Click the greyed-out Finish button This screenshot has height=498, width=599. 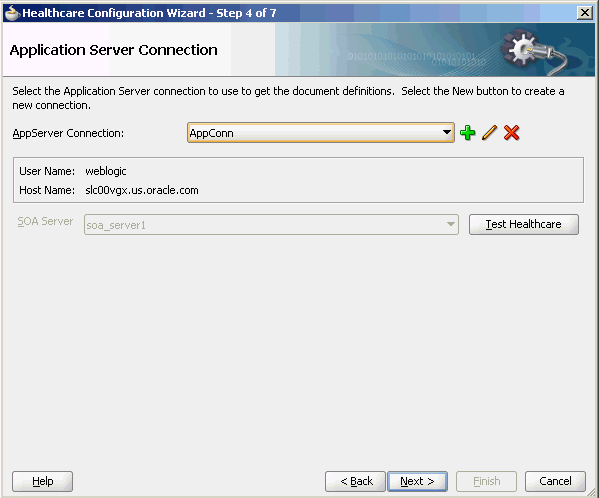486,481
